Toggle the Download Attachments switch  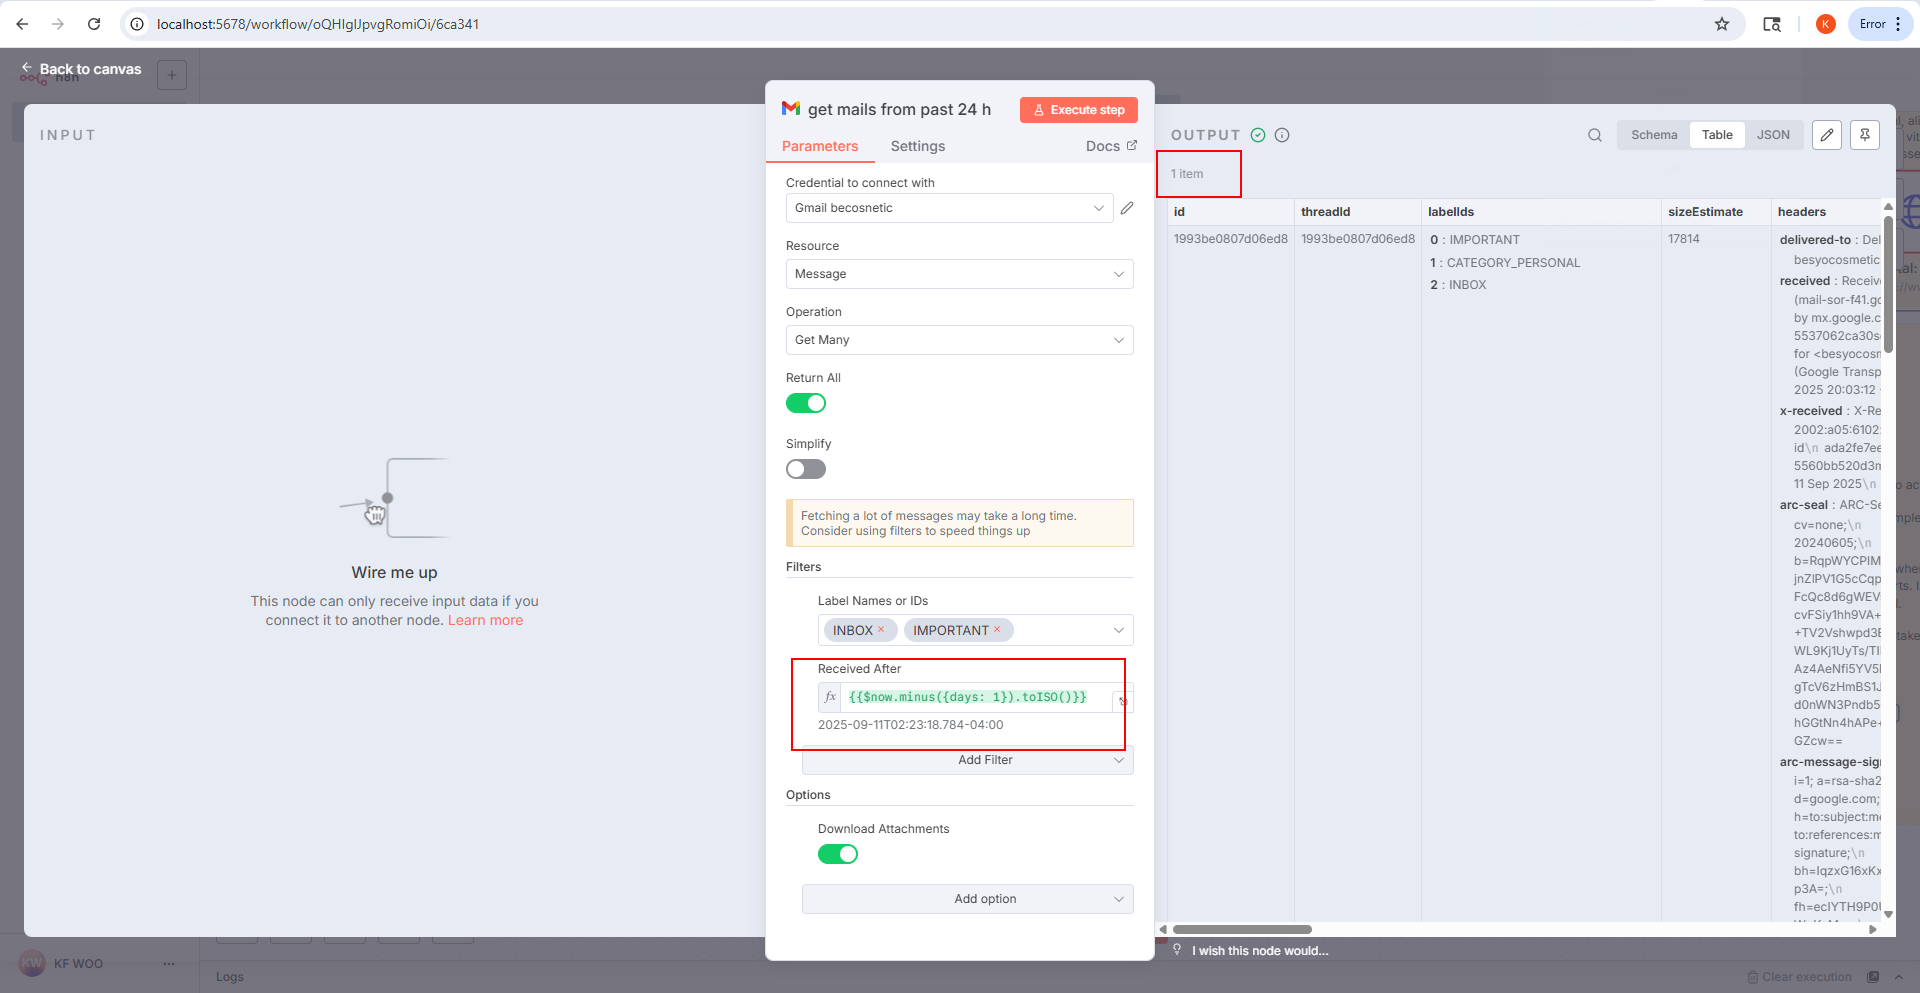tap(838, 854)
